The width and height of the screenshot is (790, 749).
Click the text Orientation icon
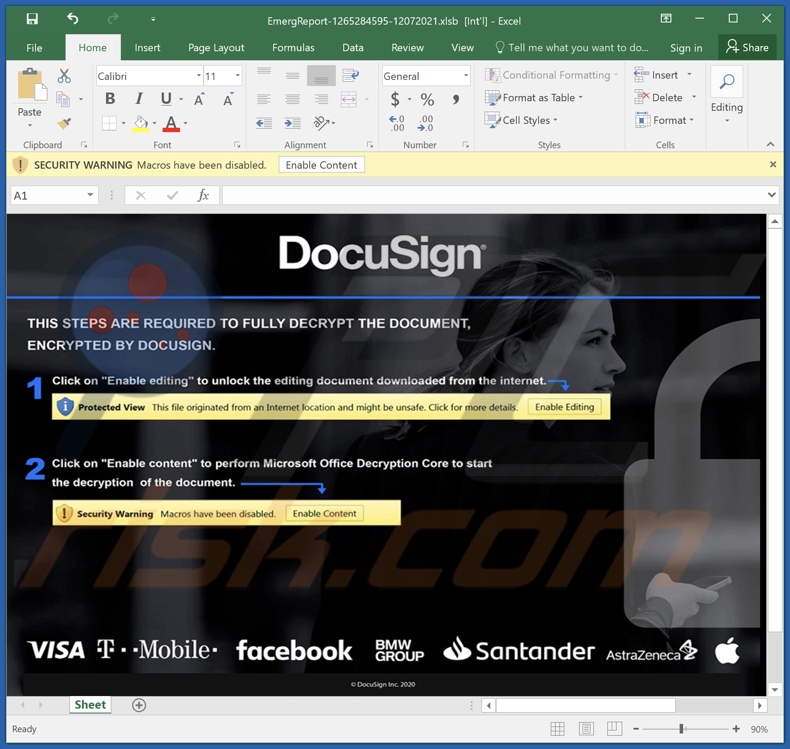[x=321, y=123]
